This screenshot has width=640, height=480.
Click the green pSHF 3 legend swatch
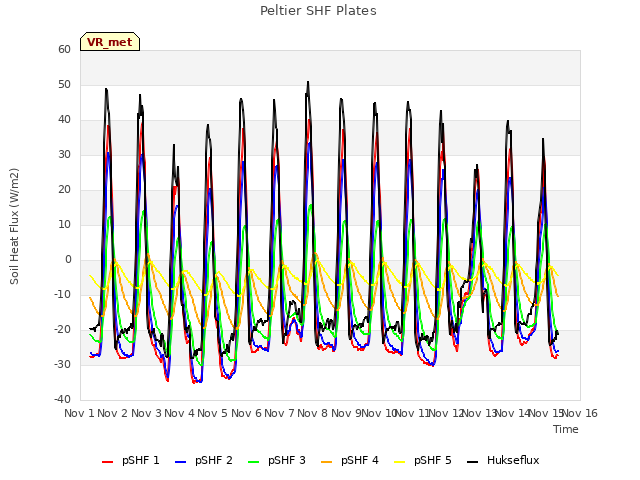point(253,462)
